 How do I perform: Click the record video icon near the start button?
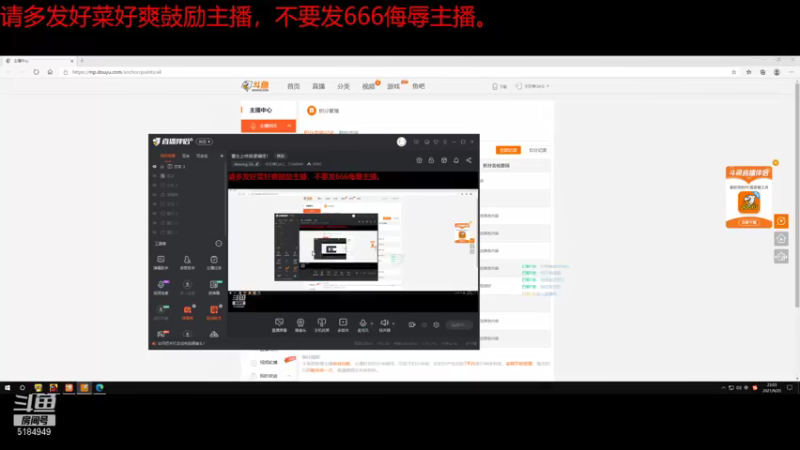(x=412, y=324)
